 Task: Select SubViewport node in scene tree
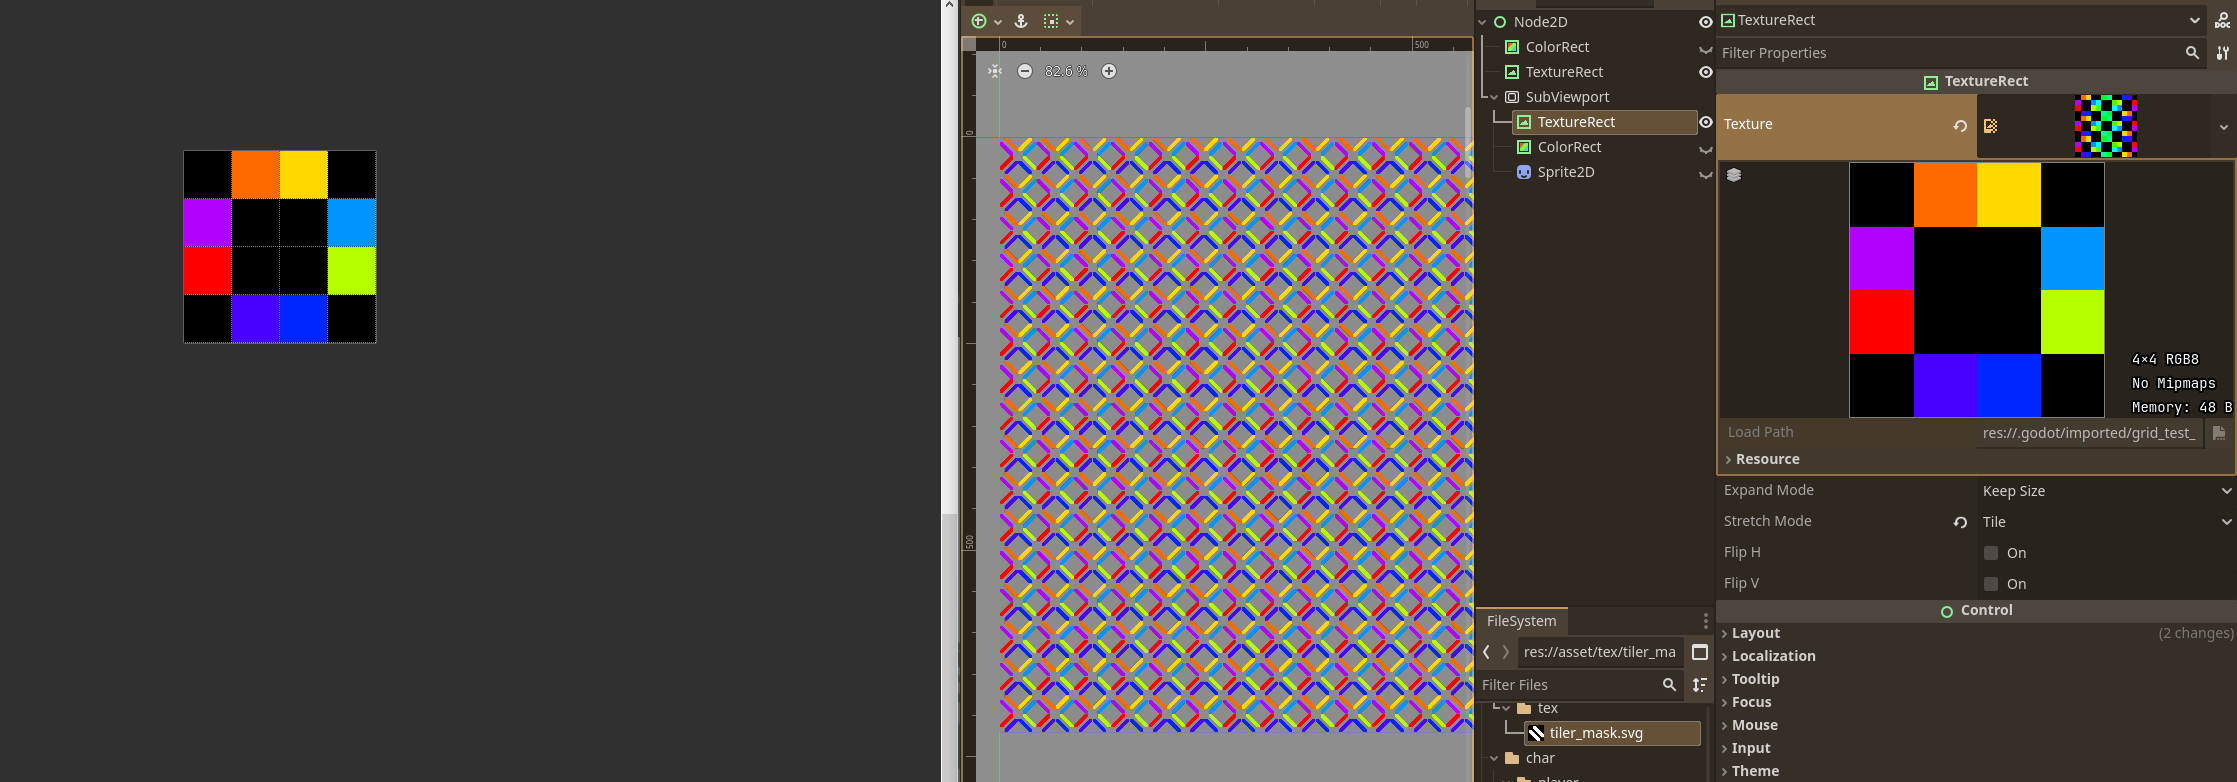pyautogui.click(x=1567, y=97)
